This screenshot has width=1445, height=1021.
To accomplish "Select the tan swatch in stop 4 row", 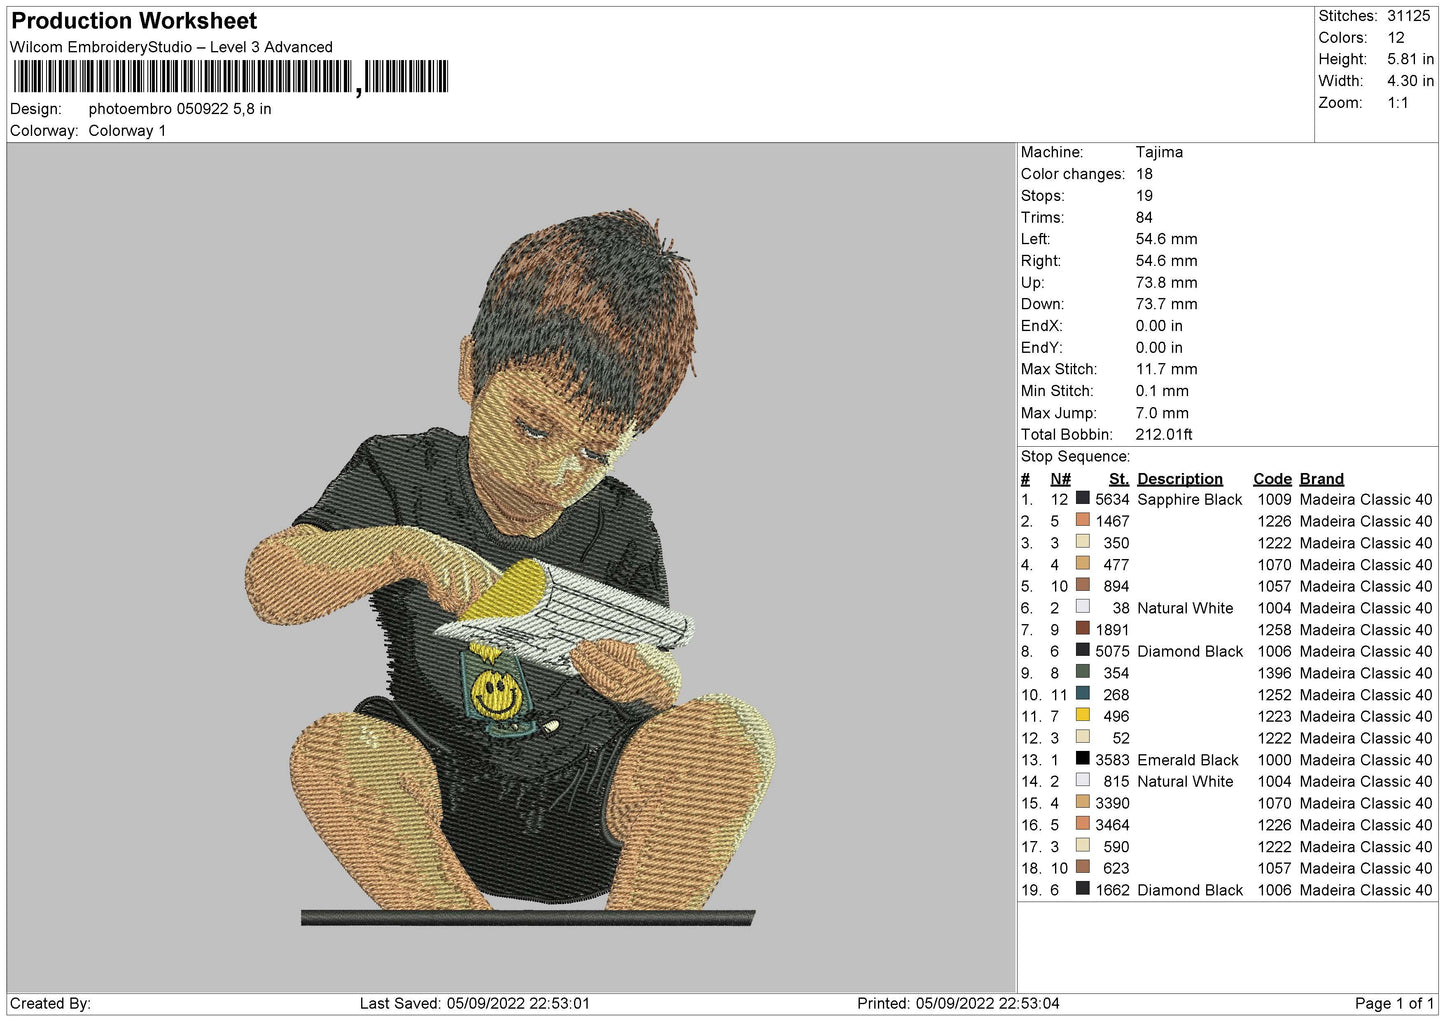I will click(x=1082, y=563).
